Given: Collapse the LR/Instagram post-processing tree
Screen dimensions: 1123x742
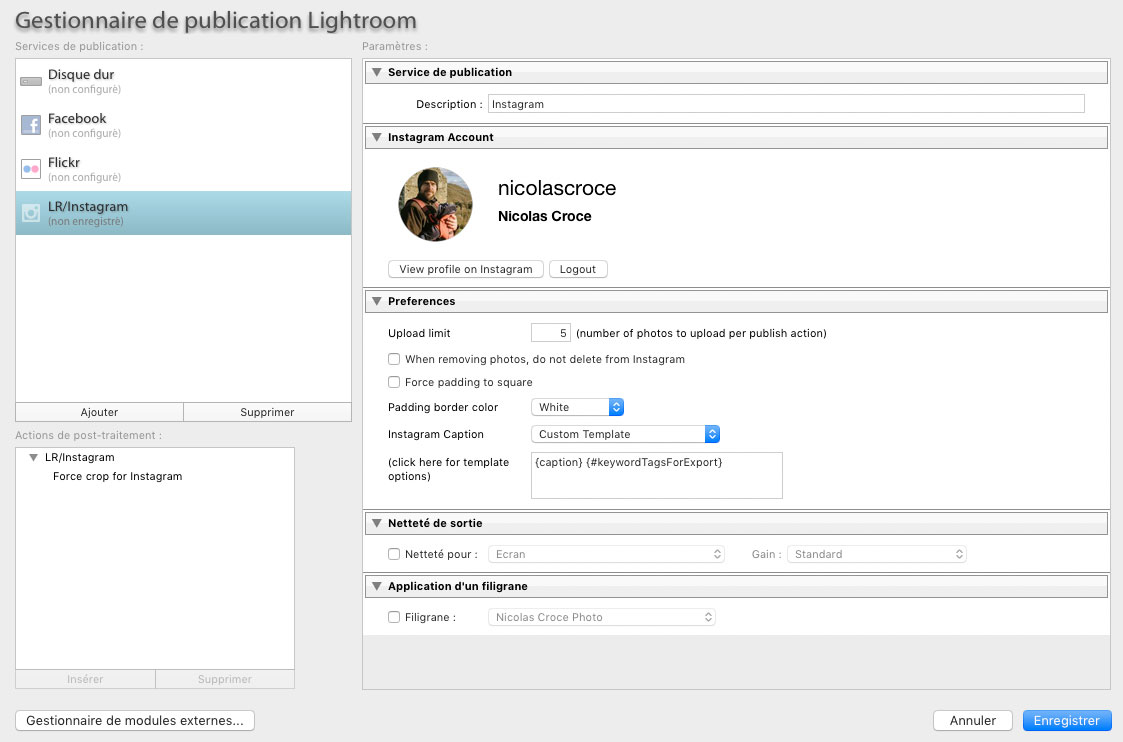Looking at the screenshot, I should 33,458.
